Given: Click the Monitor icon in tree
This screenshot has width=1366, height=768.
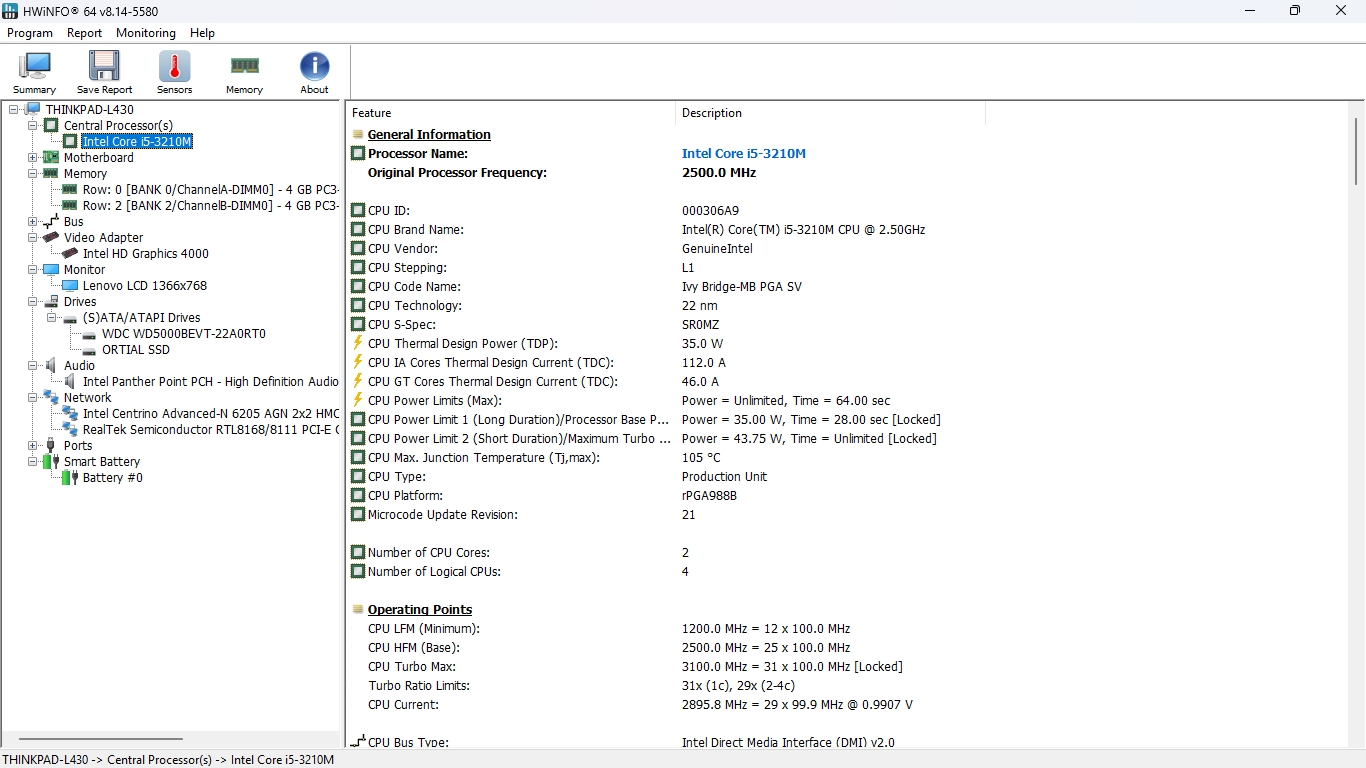Looking at the screenshot, I should (51, 270).
